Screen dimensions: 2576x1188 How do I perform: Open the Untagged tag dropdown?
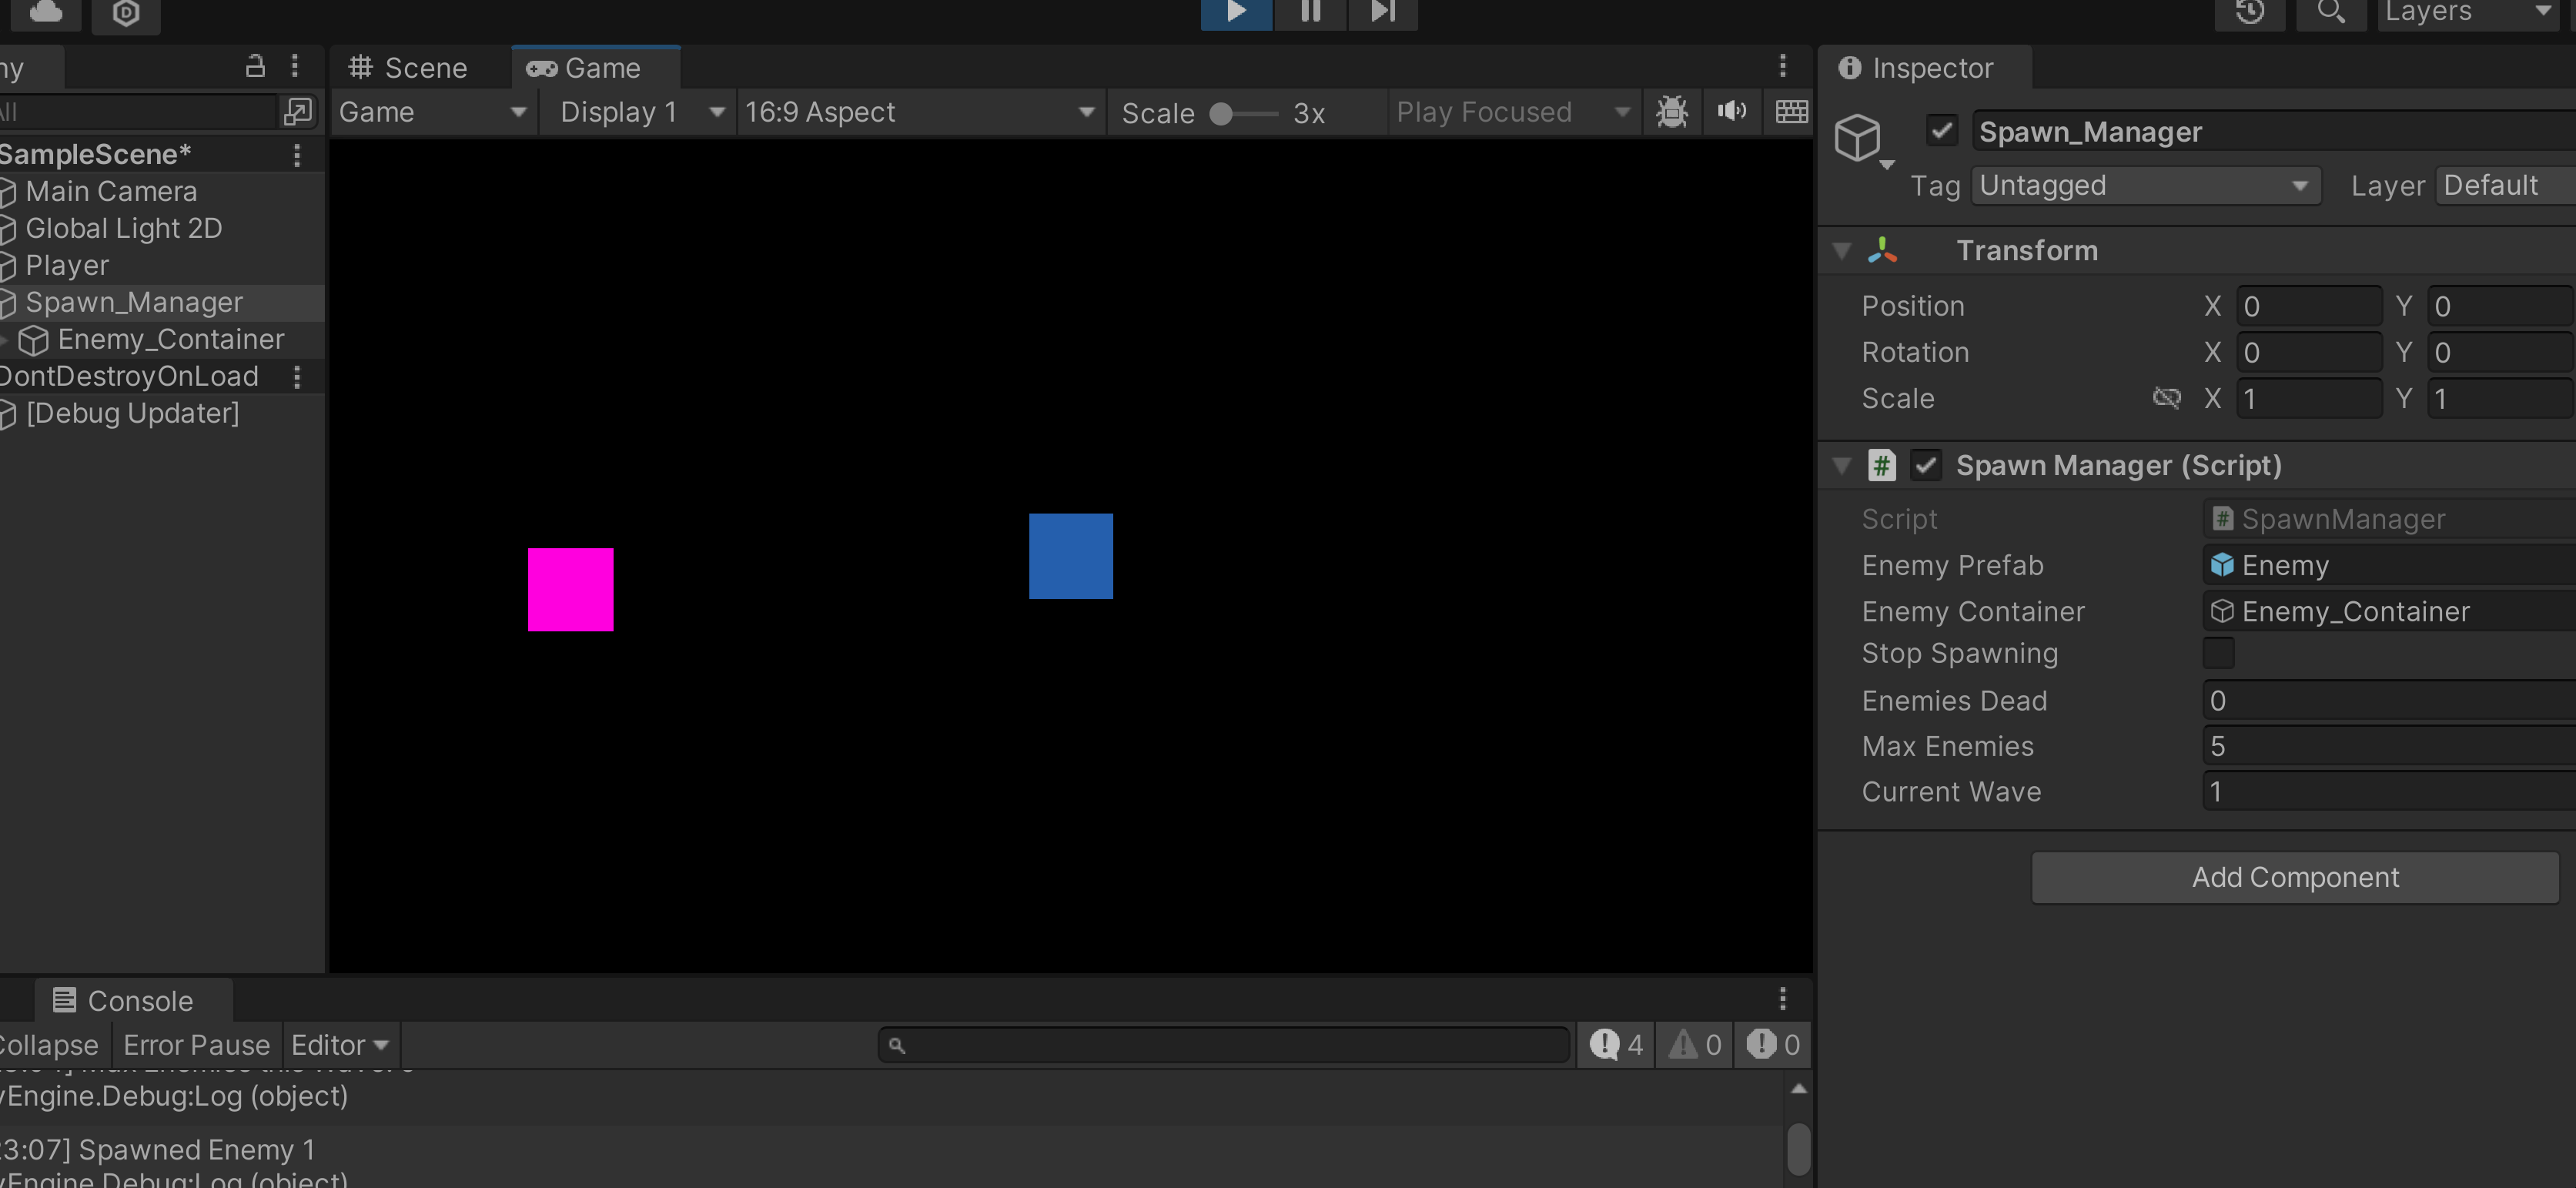(x=2143, y=185)
